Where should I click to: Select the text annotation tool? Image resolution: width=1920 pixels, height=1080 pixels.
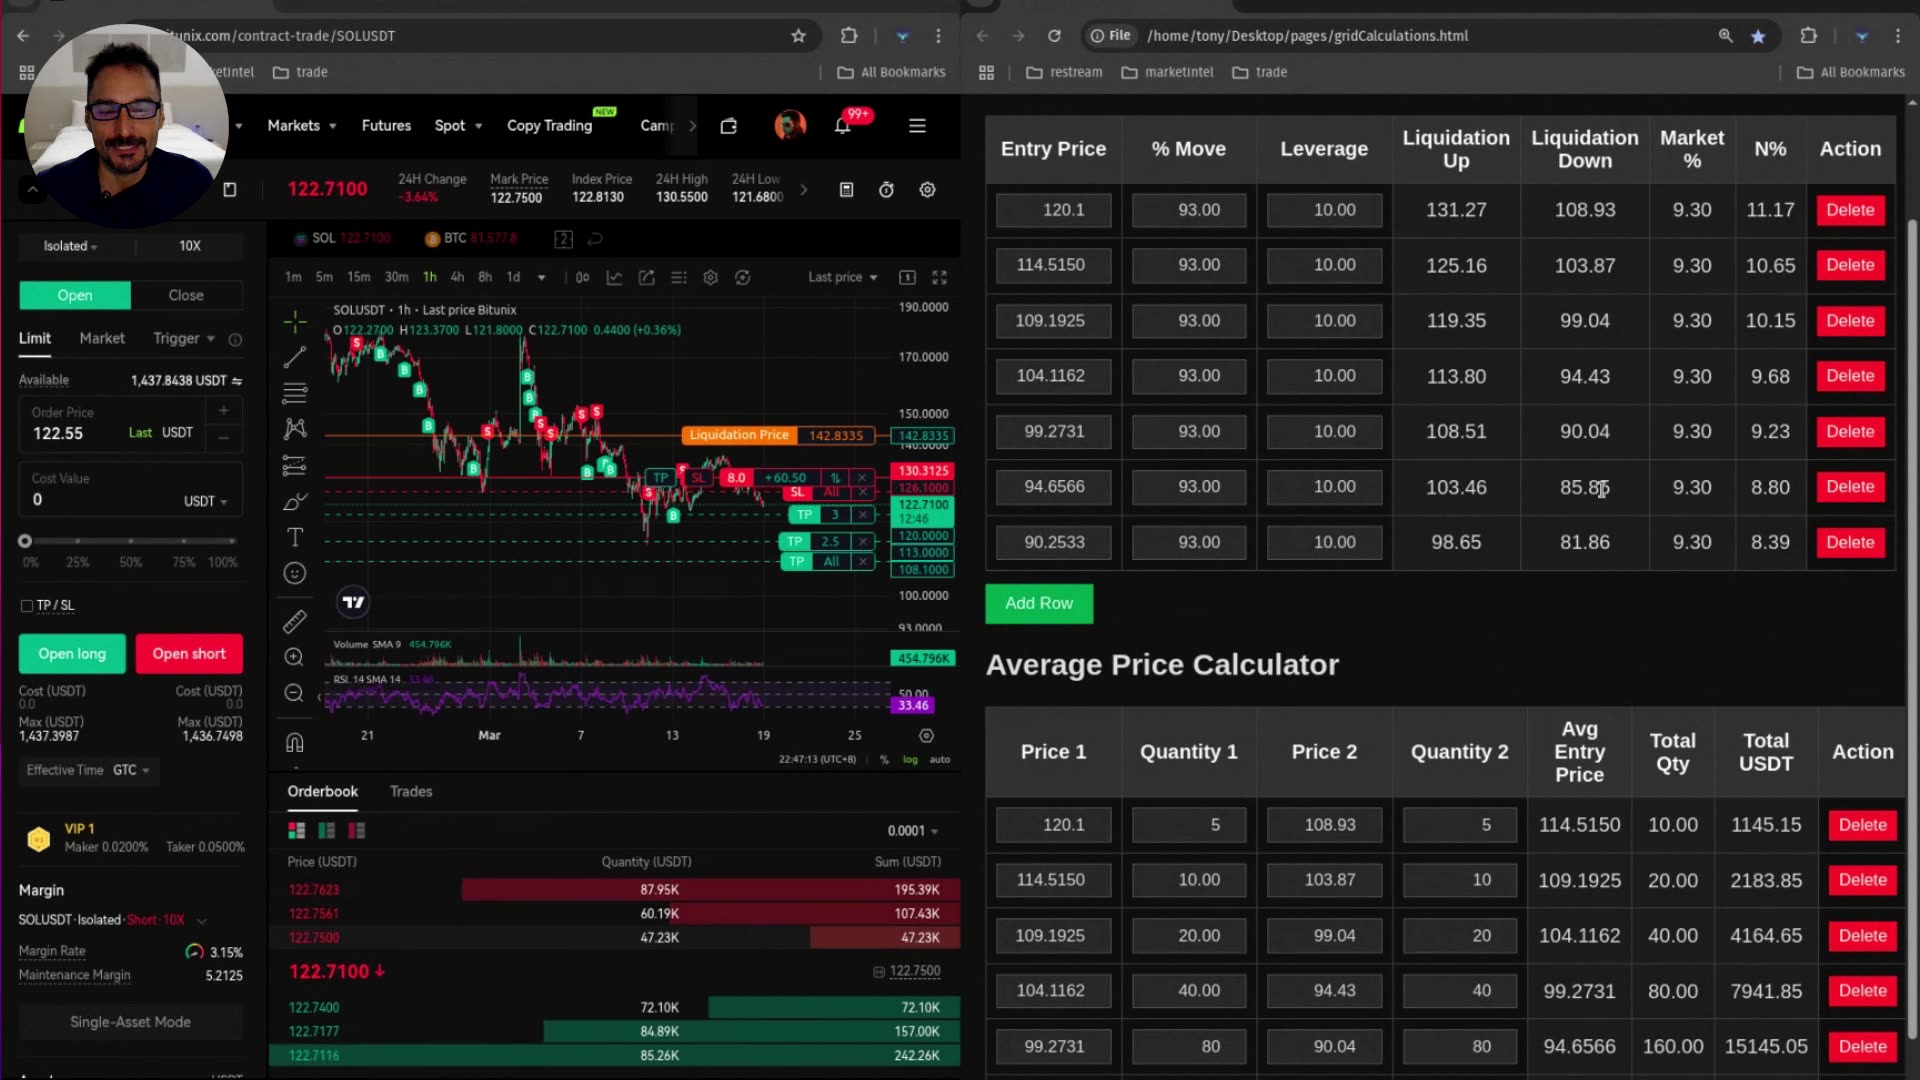[294, 538]
